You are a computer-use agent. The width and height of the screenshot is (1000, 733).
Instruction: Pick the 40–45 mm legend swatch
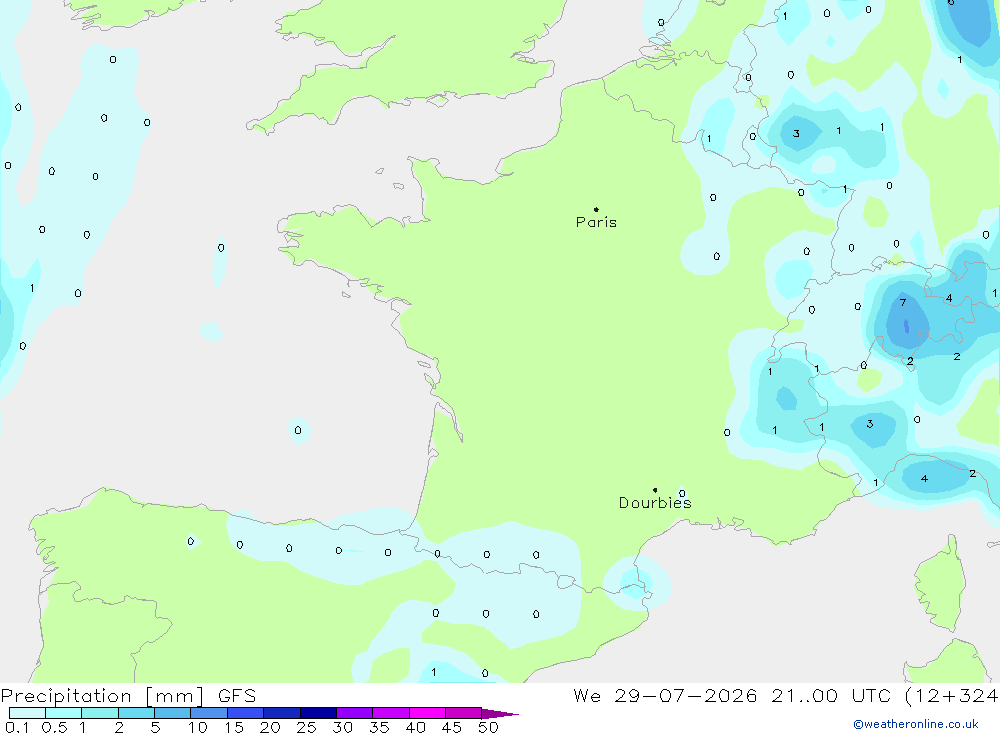(427, 713)
